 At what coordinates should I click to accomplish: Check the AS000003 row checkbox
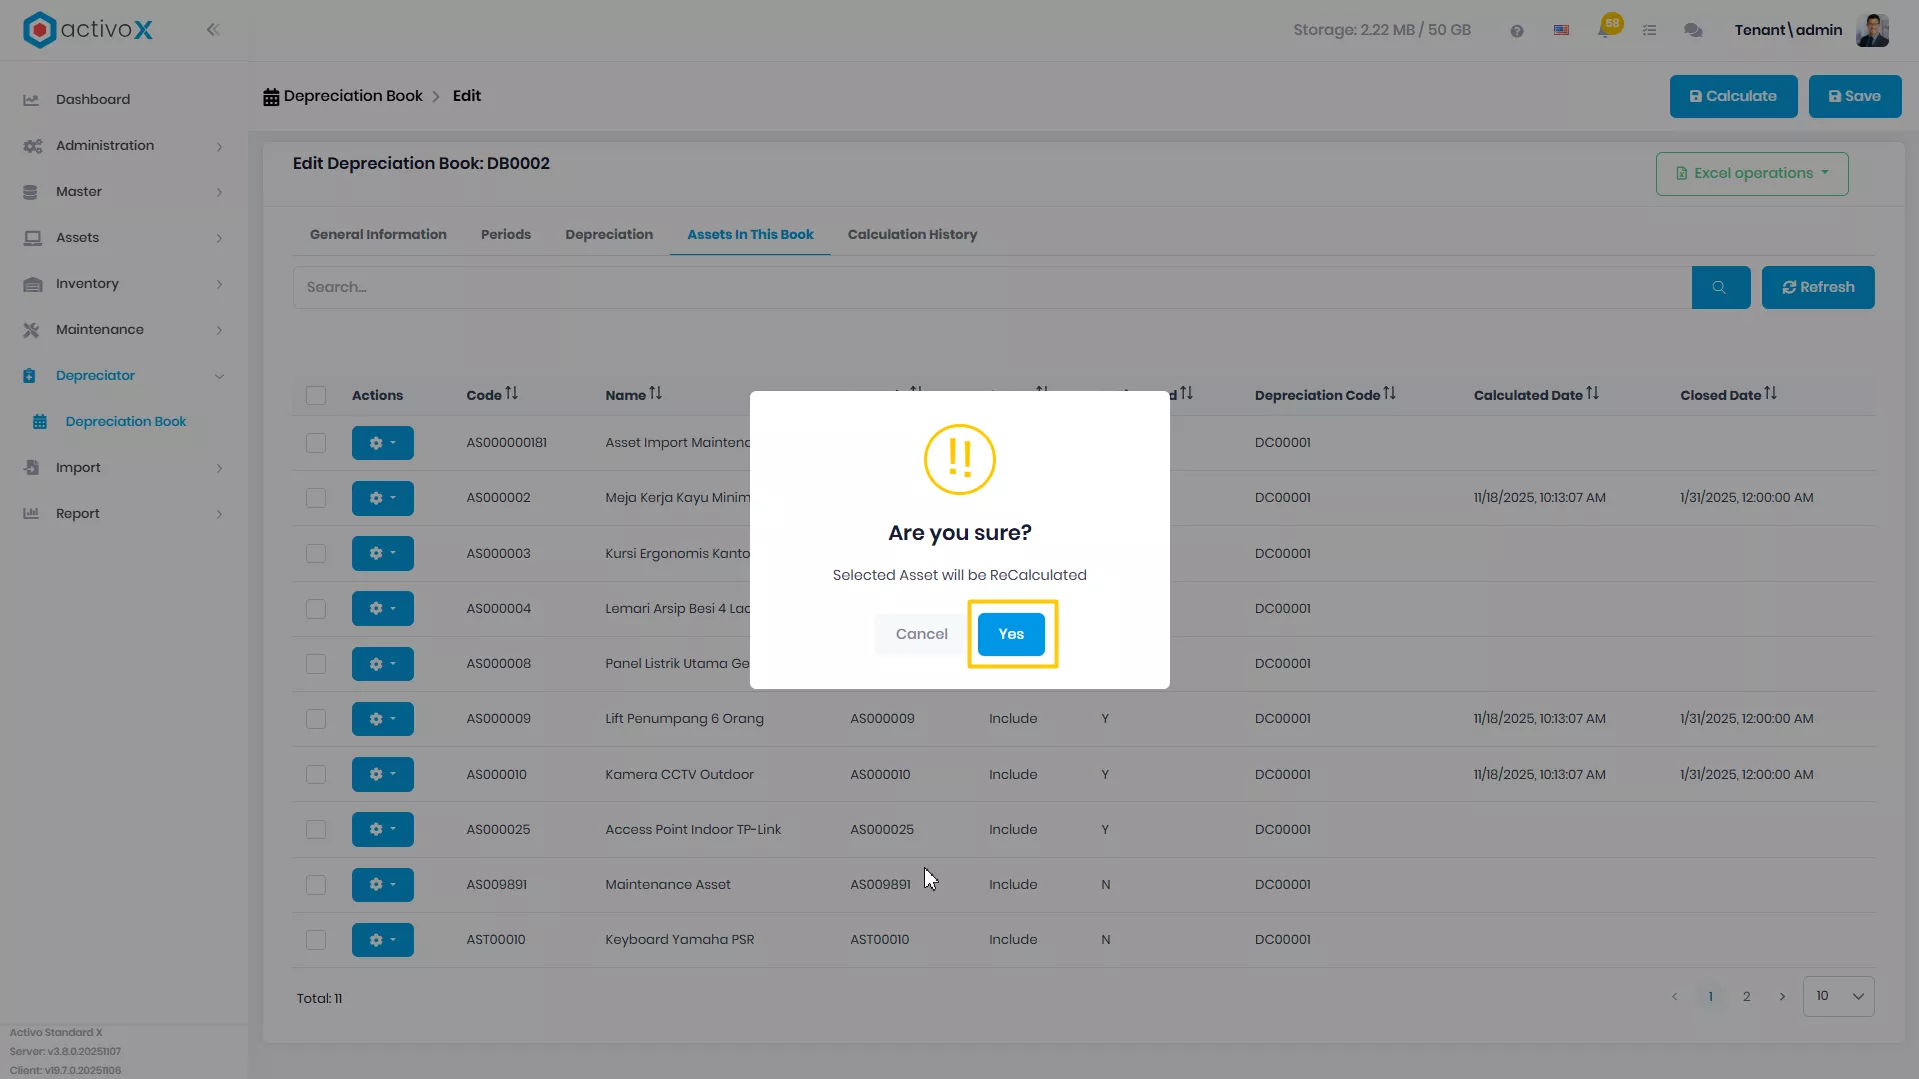pos(316,553)
